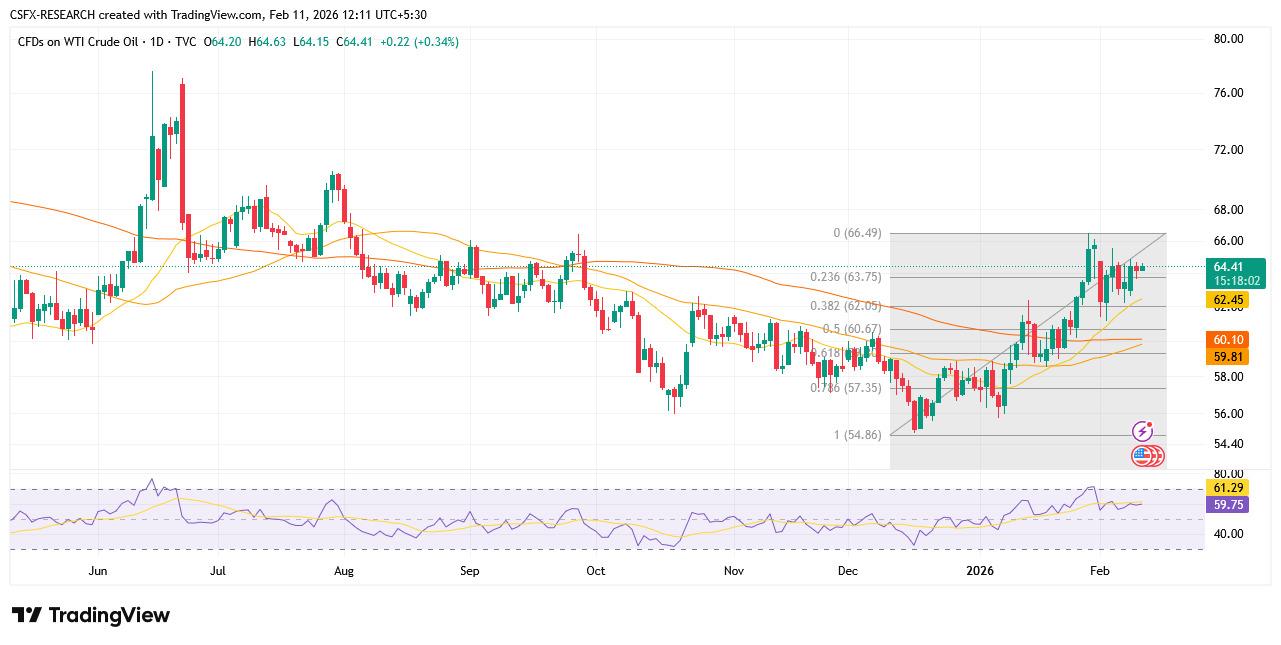
Task: Click the US flag economic events icon
Action: (1144, 456)
